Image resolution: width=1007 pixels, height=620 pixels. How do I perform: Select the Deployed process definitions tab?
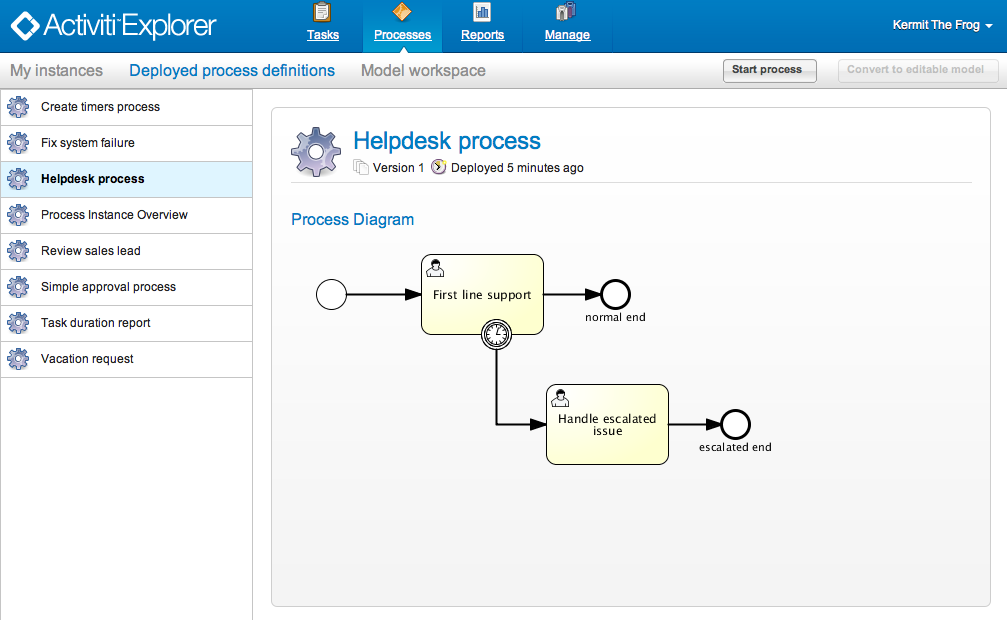tap(232, 70)
